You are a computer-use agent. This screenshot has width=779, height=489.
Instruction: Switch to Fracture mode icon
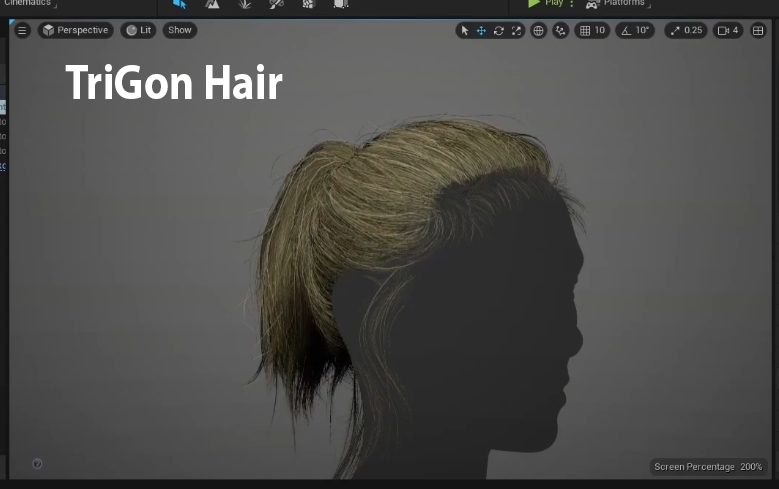click(309, 4)
